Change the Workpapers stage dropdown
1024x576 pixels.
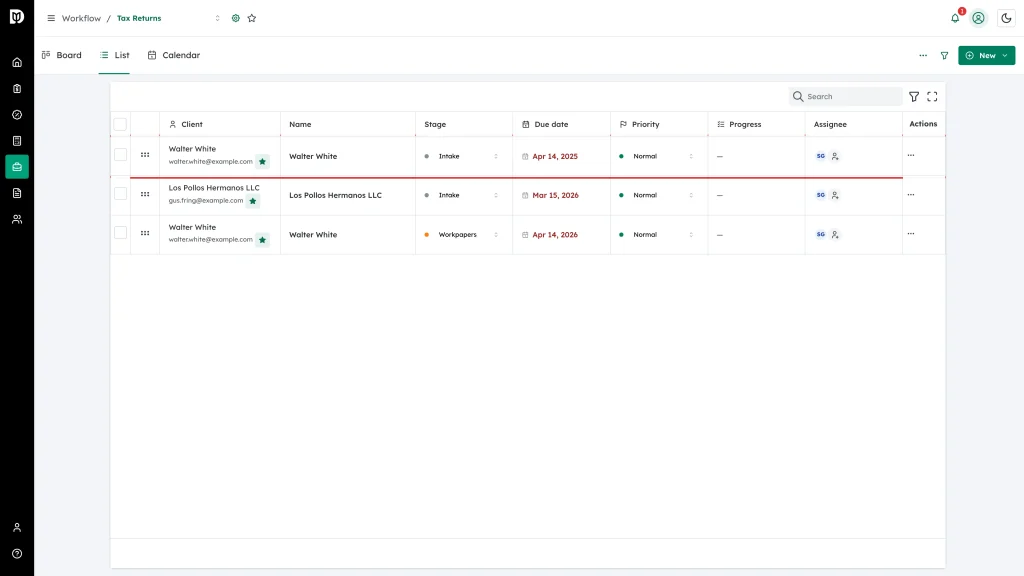click(462, 234)
